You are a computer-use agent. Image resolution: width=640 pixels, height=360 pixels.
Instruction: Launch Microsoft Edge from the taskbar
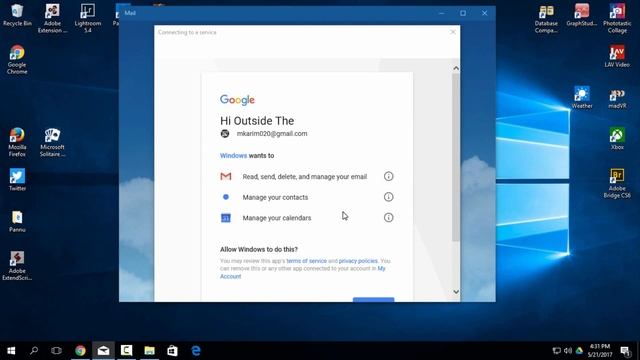tap(196, 351)
